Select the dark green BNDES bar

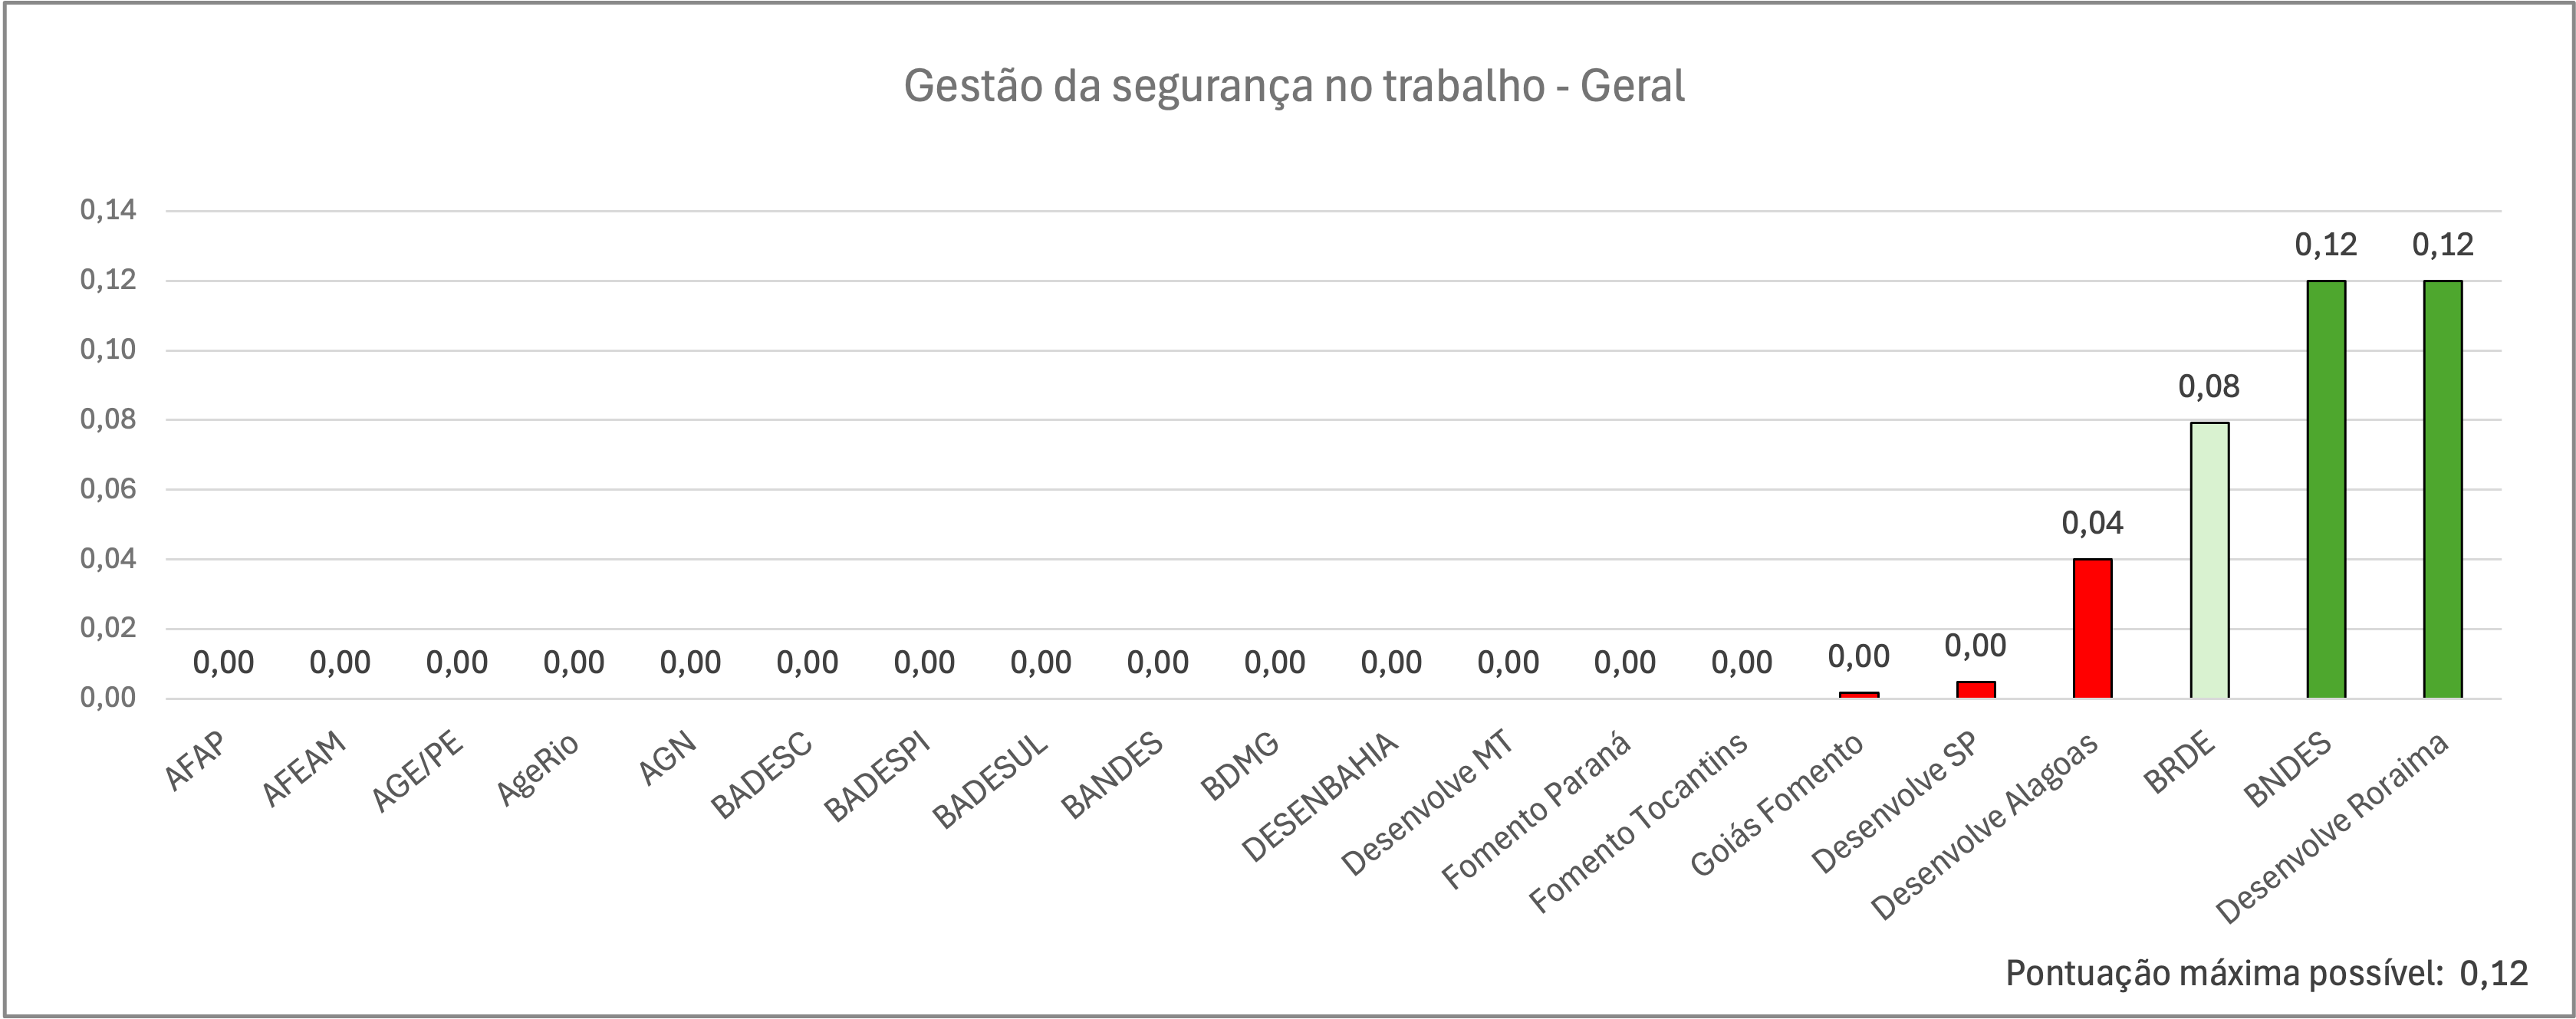(x=2326, y=490)
